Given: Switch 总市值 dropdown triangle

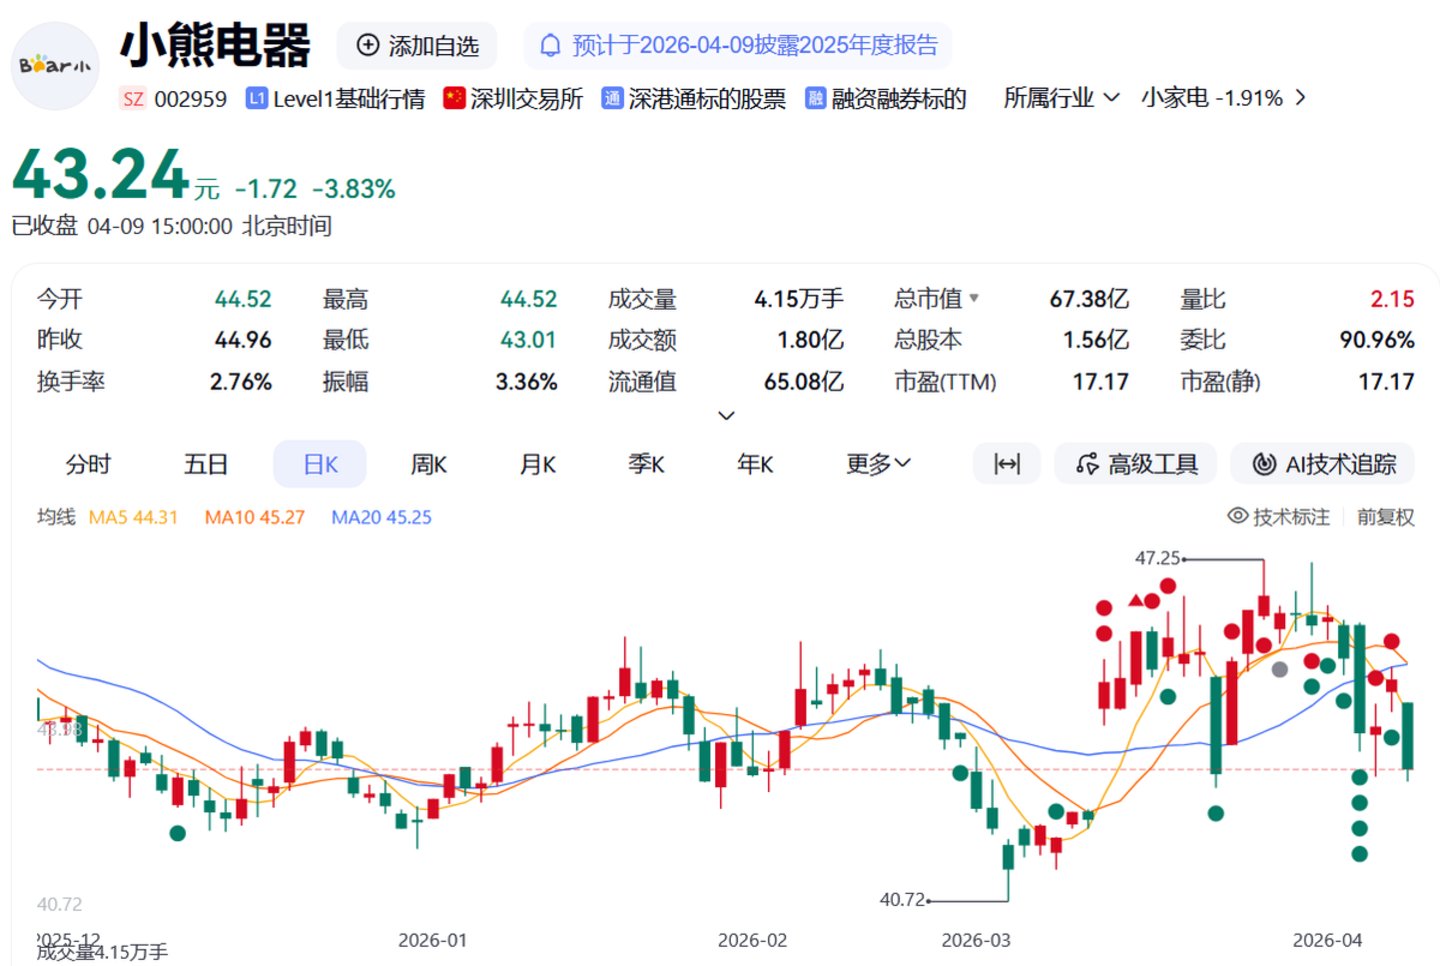Looking at the screenshot, I should (974, 298).
